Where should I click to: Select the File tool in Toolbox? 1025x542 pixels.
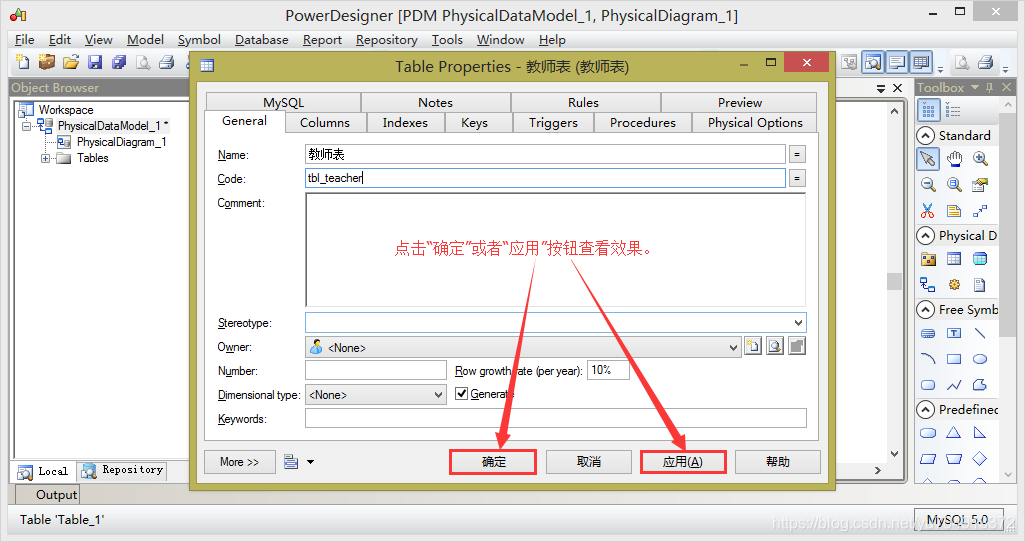(980, 284)
